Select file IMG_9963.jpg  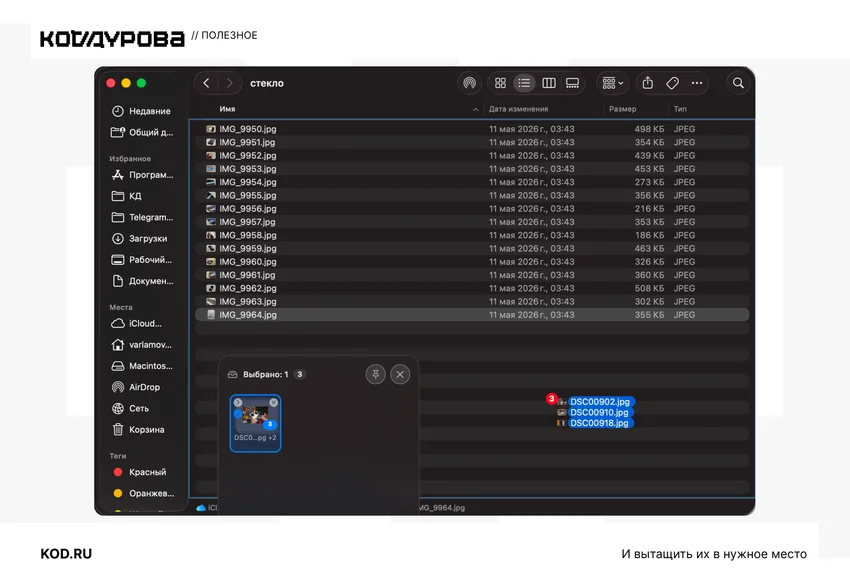[472, 301]
